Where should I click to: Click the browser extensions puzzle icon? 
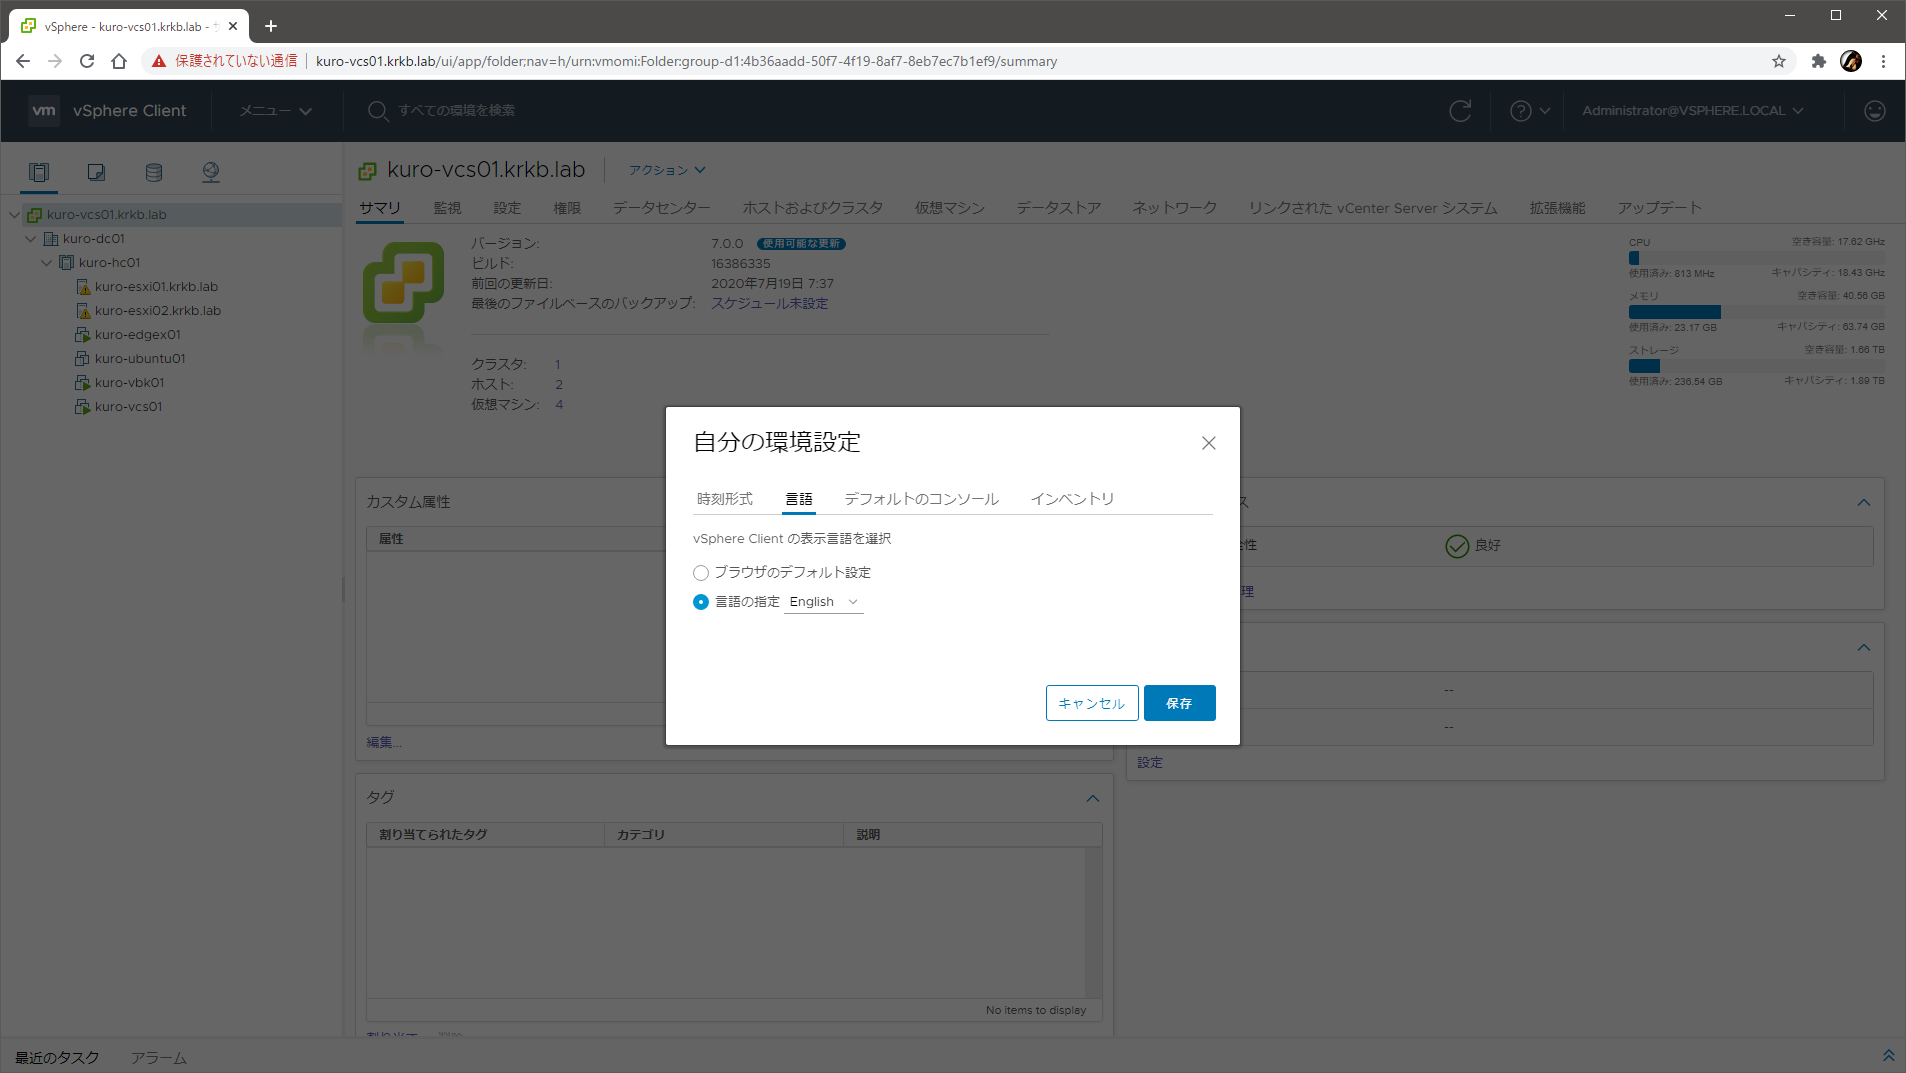pyautogui.click(x=1819, y=61)
